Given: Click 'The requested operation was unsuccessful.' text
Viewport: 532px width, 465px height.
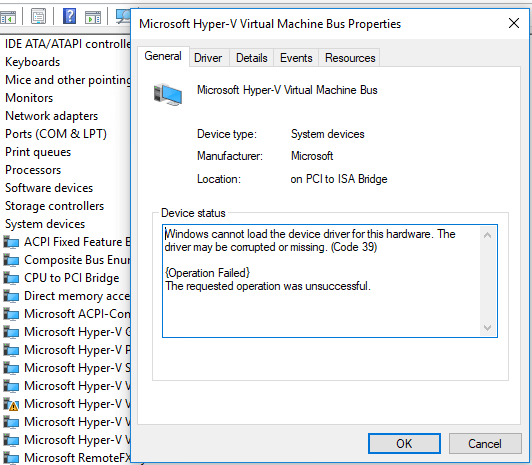Looking at the screenshot, I should click(x=268, y=286).
